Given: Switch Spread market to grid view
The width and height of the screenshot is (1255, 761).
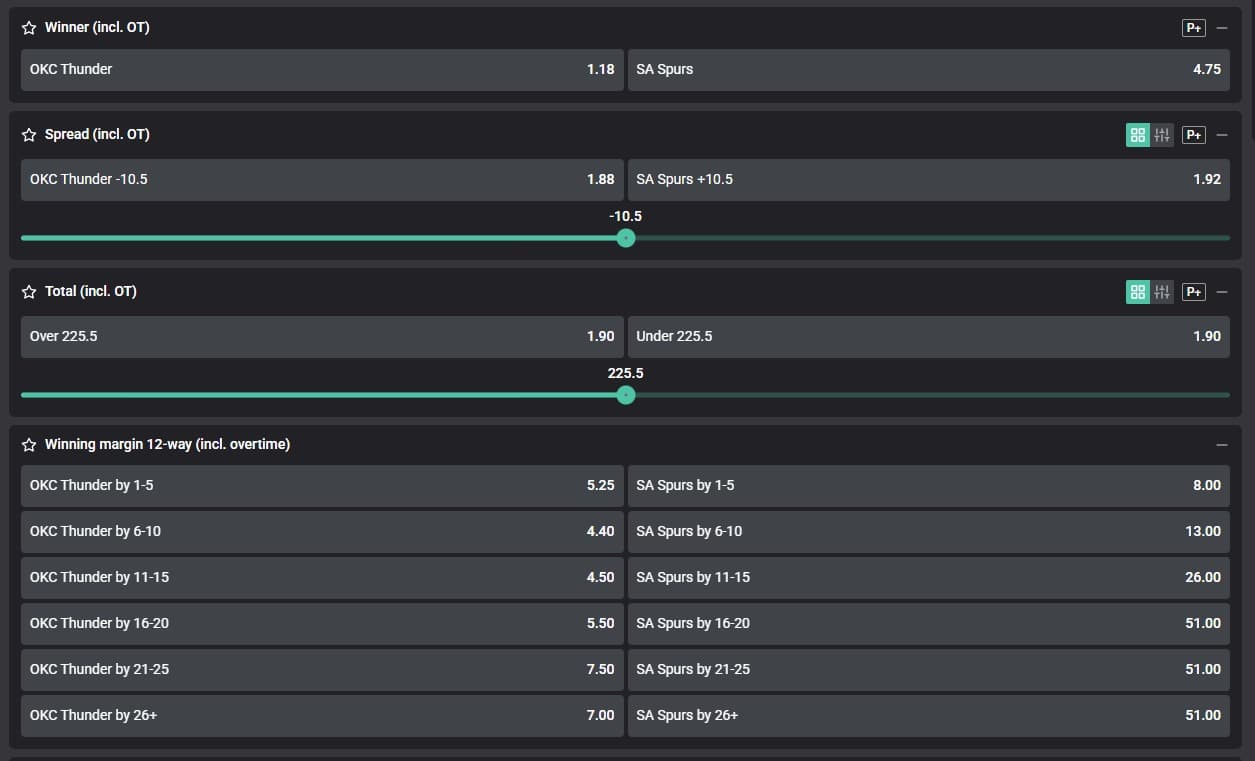Looking at the screenshot, I should click(1138, 135).
